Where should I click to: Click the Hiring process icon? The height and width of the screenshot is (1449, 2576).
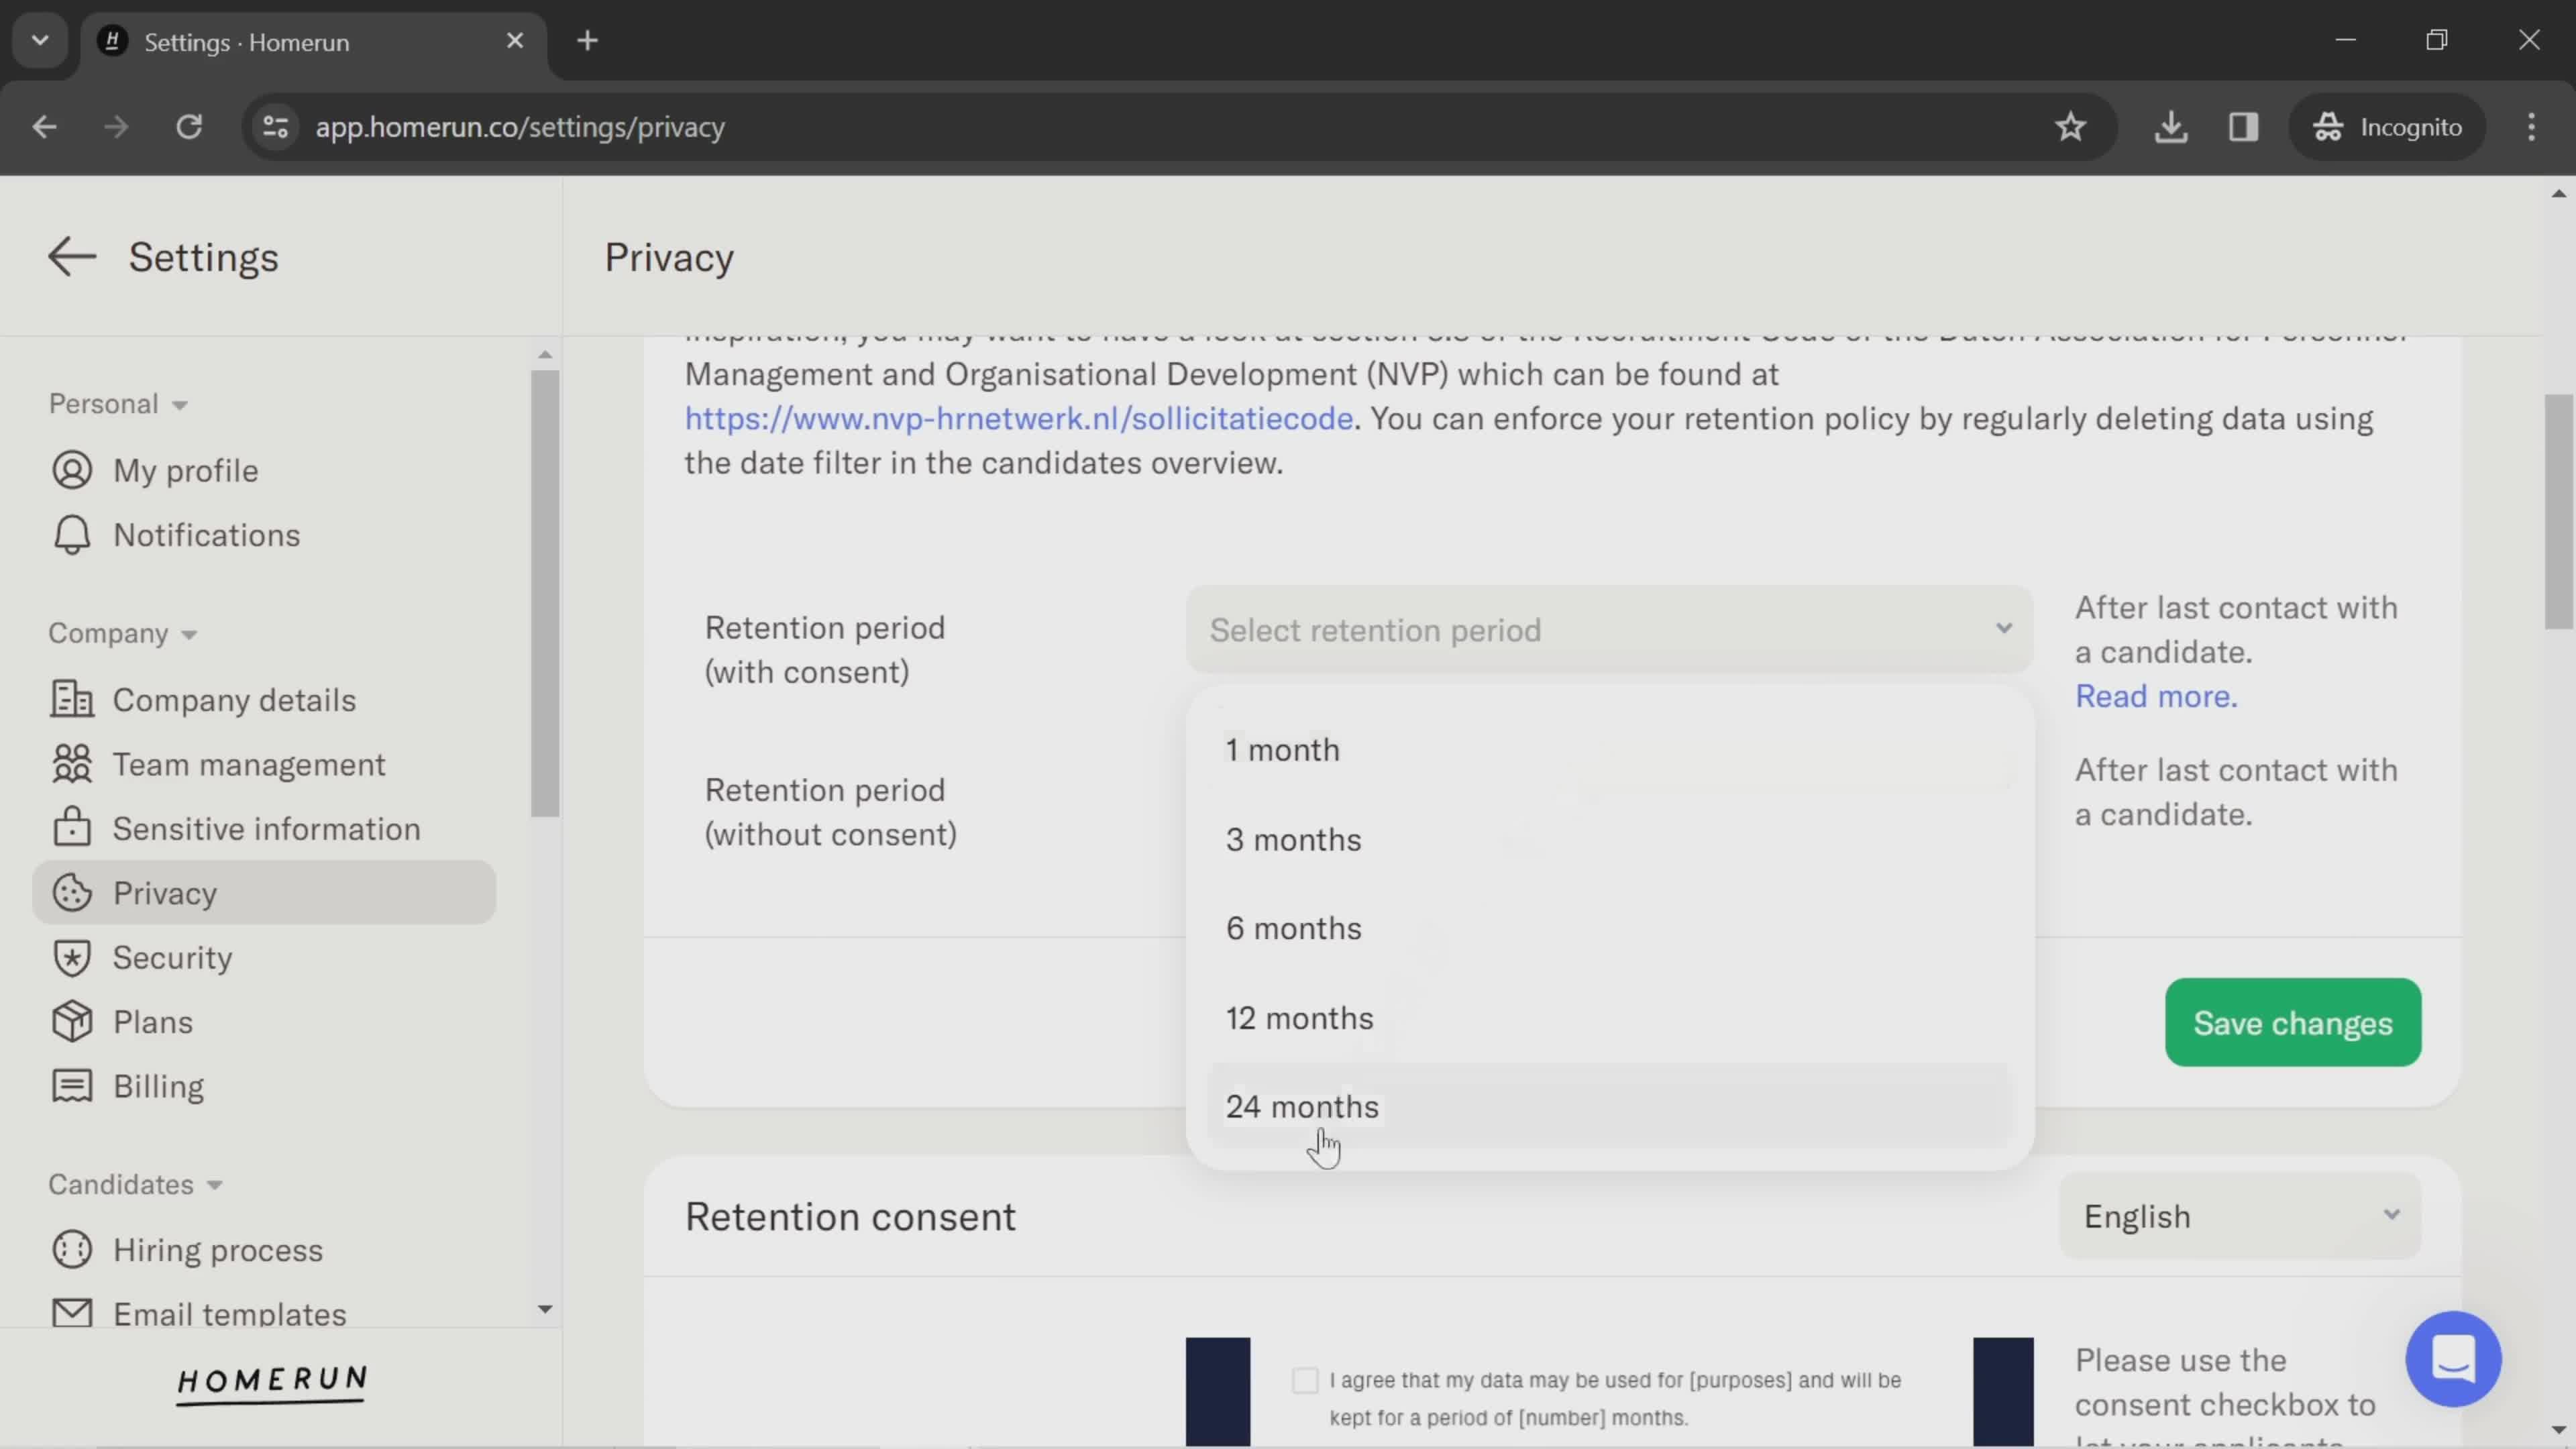[72, 1250]
